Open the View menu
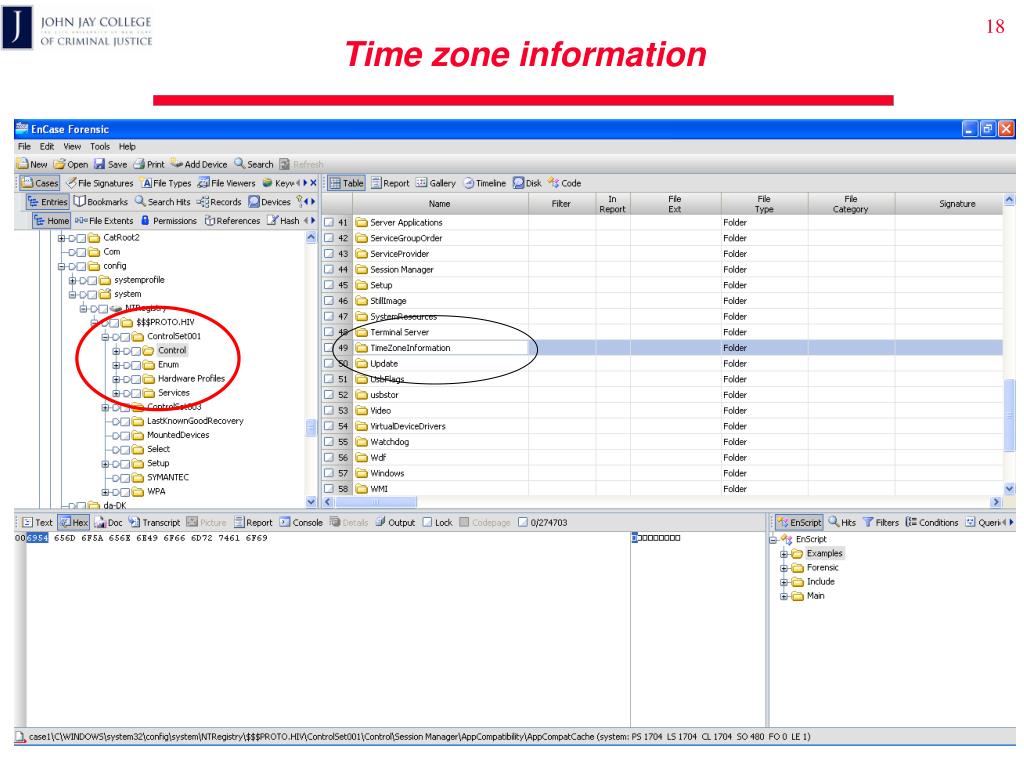The width and height of the screenshot is (1024, 768). 72,146
